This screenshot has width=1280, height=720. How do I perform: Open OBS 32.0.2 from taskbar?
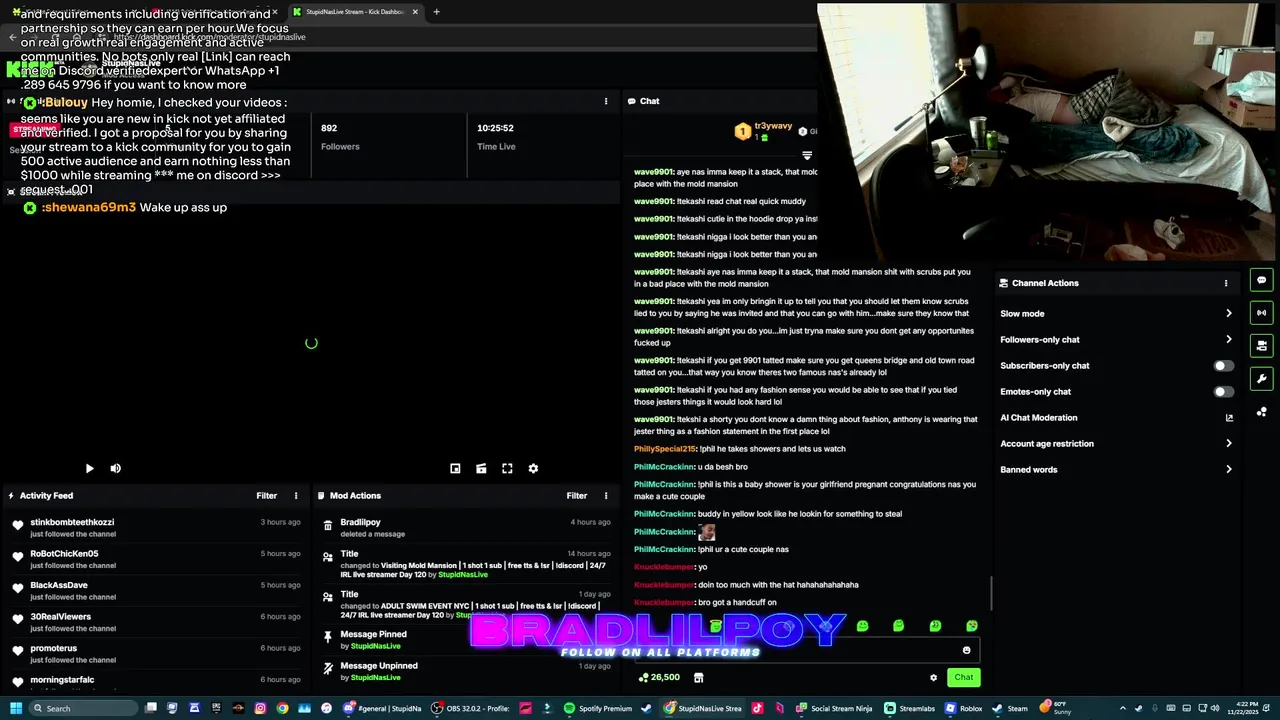point(471,708)
